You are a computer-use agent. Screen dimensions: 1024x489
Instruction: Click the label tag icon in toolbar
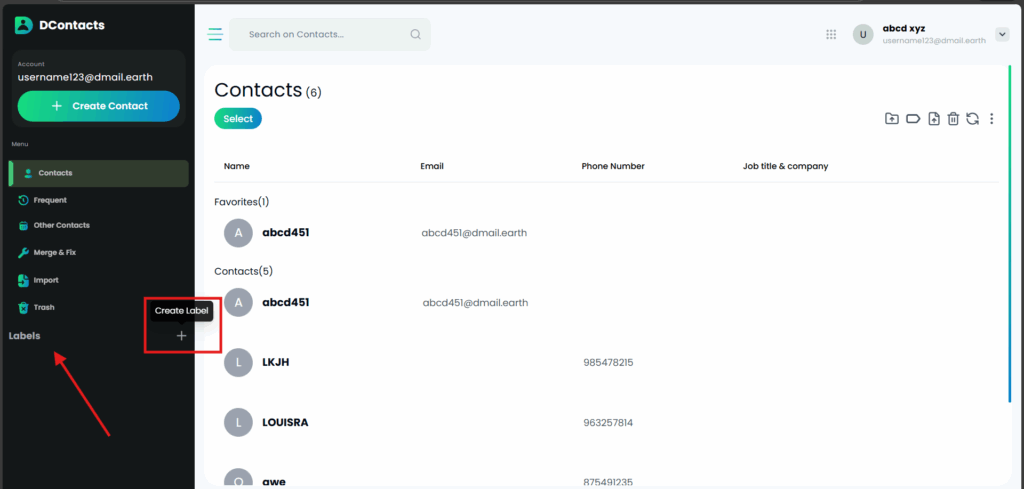[912, 119]
